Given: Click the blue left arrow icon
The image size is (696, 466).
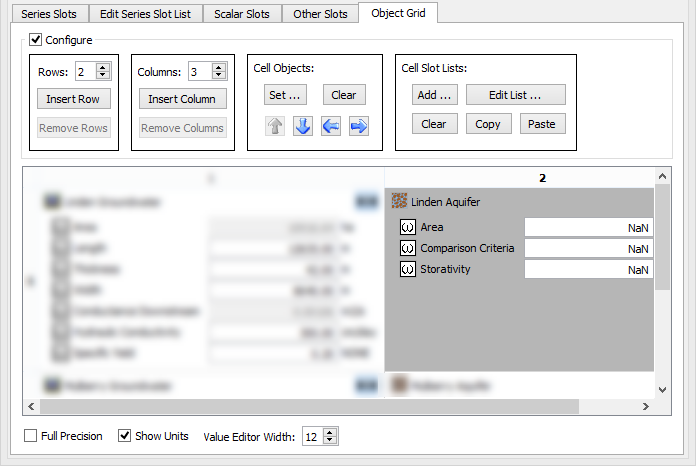Looking at the screenshot, I should click(331, 126).
